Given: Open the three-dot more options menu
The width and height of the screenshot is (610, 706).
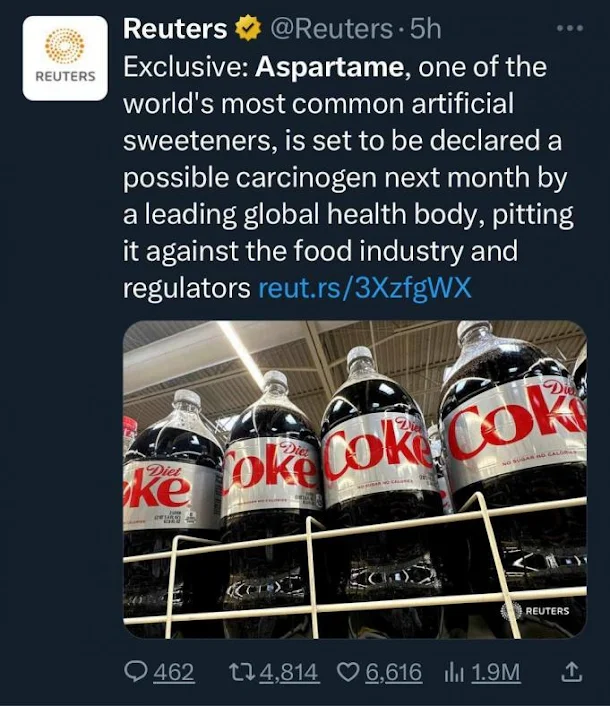Looking at the screenshot, I should [570, 28].
